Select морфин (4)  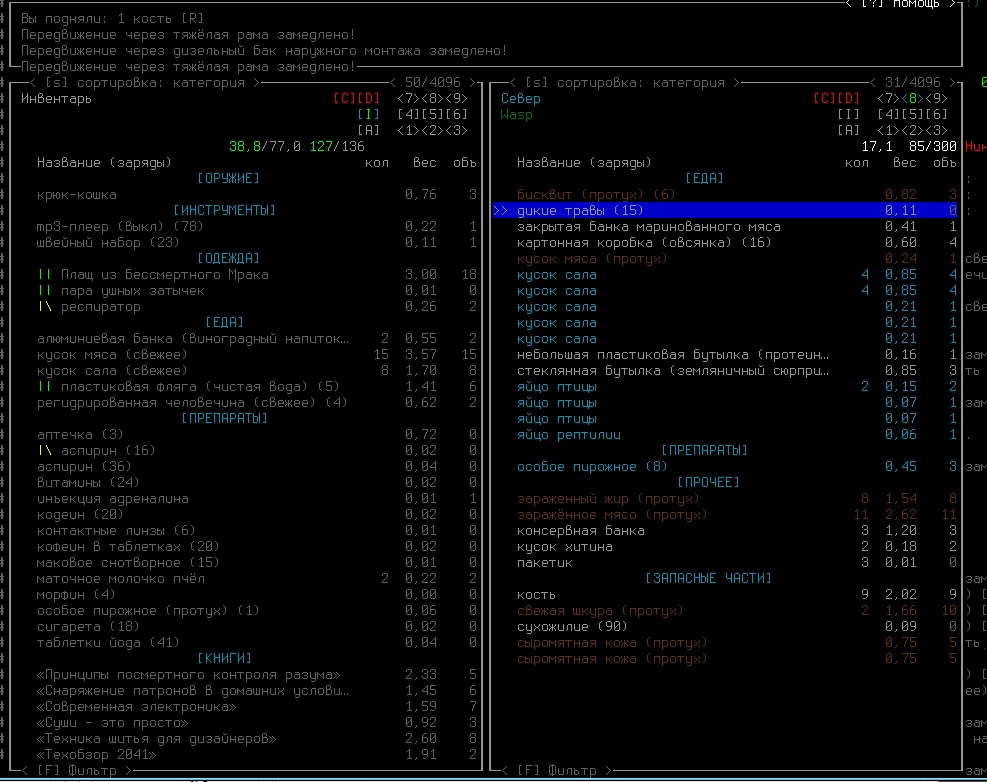tap(257, 594)
